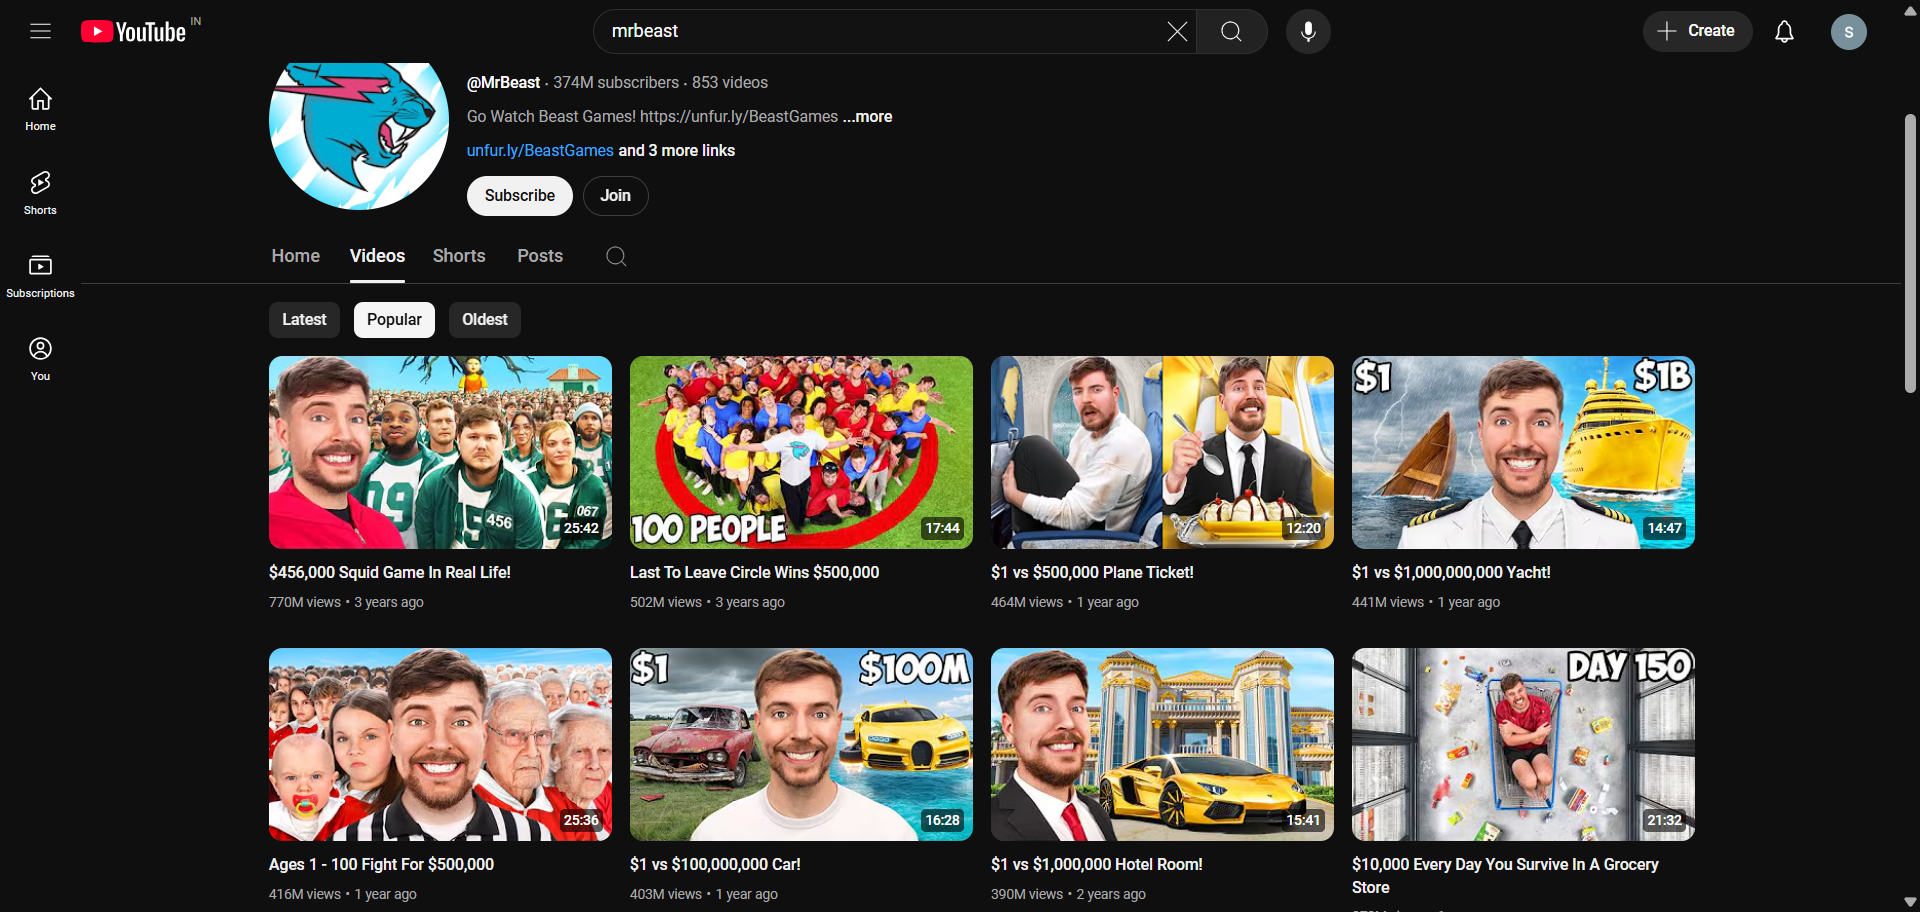Screen dimensions: 1920x912
Task: Click the page vertical scrollbar thumb
Action: click(x=1910, y=253)
